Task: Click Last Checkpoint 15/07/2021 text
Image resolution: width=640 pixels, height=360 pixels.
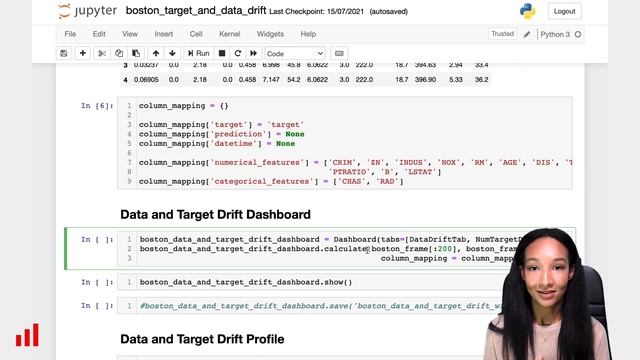Action: [316, 11]
